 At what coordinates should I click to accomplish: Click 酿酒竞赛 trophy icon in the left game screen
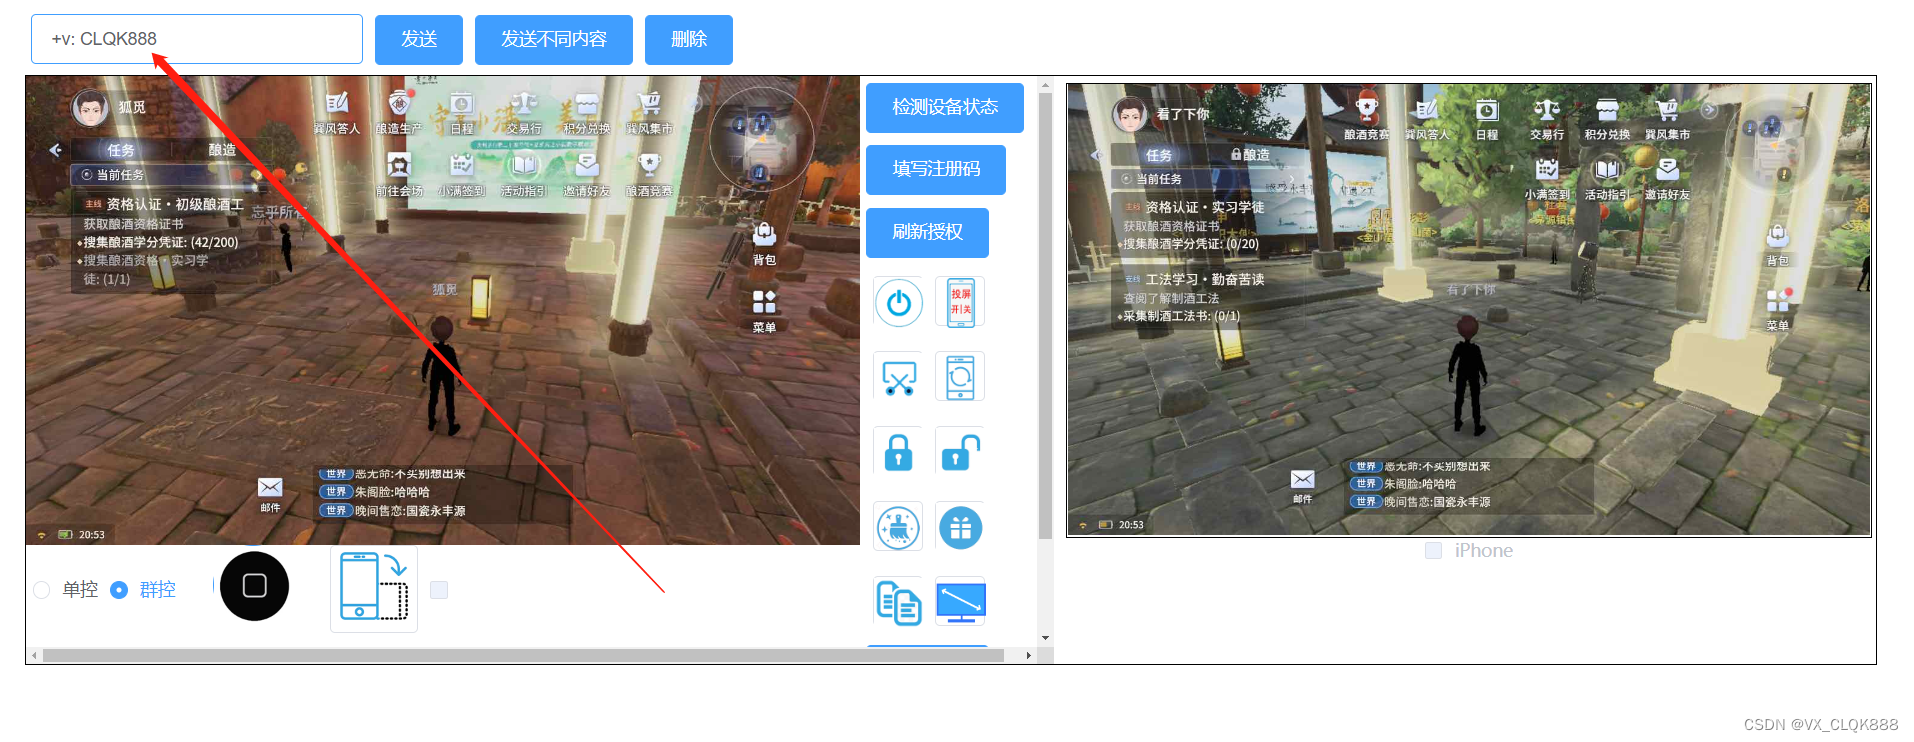pyautogui.click(x=649, y=175)
